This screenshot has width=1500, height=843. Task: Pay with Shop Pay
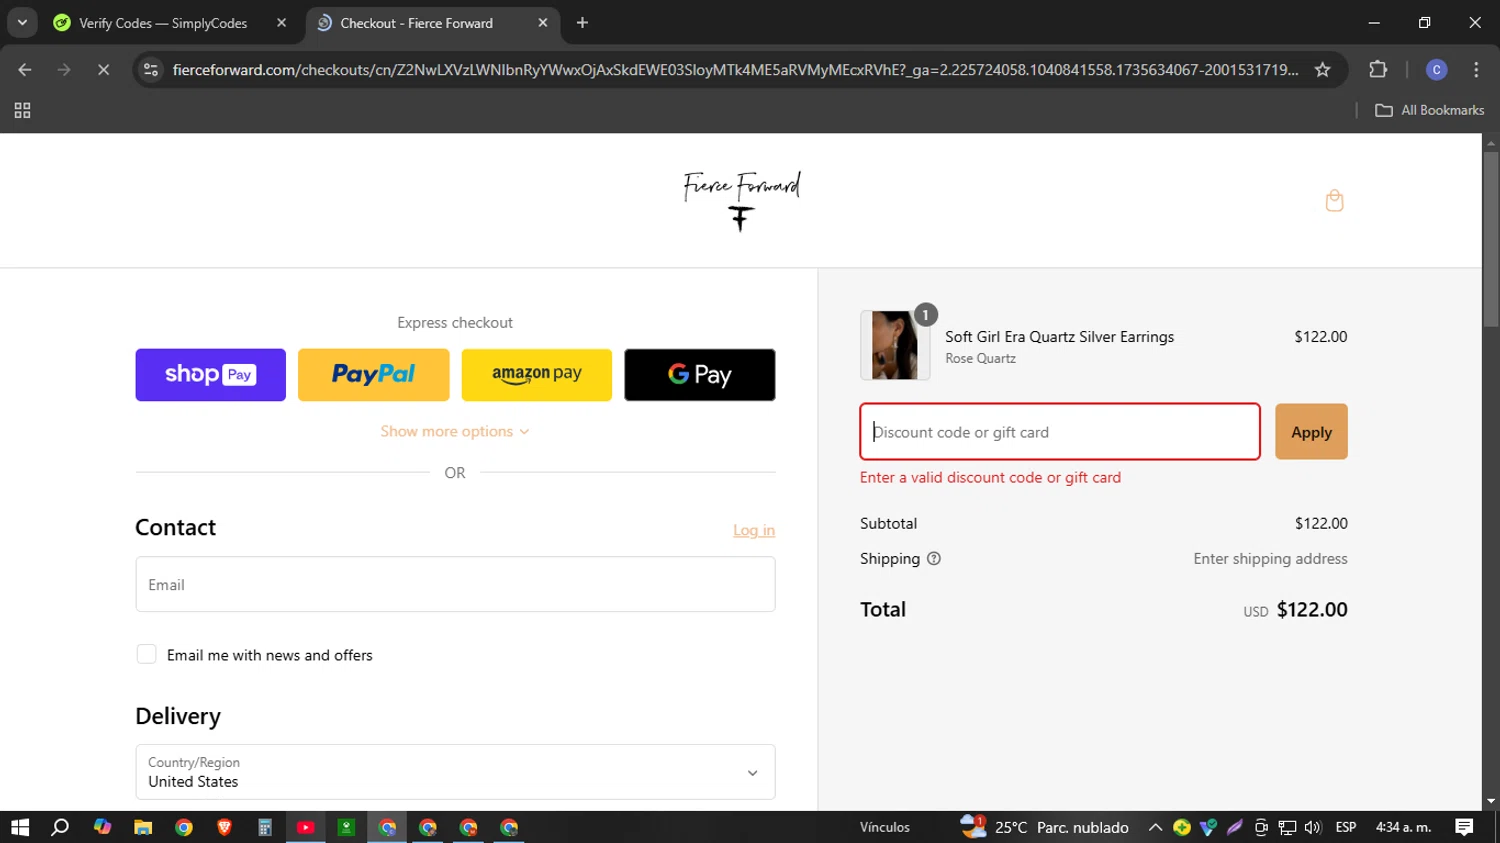tap(211, 375)
